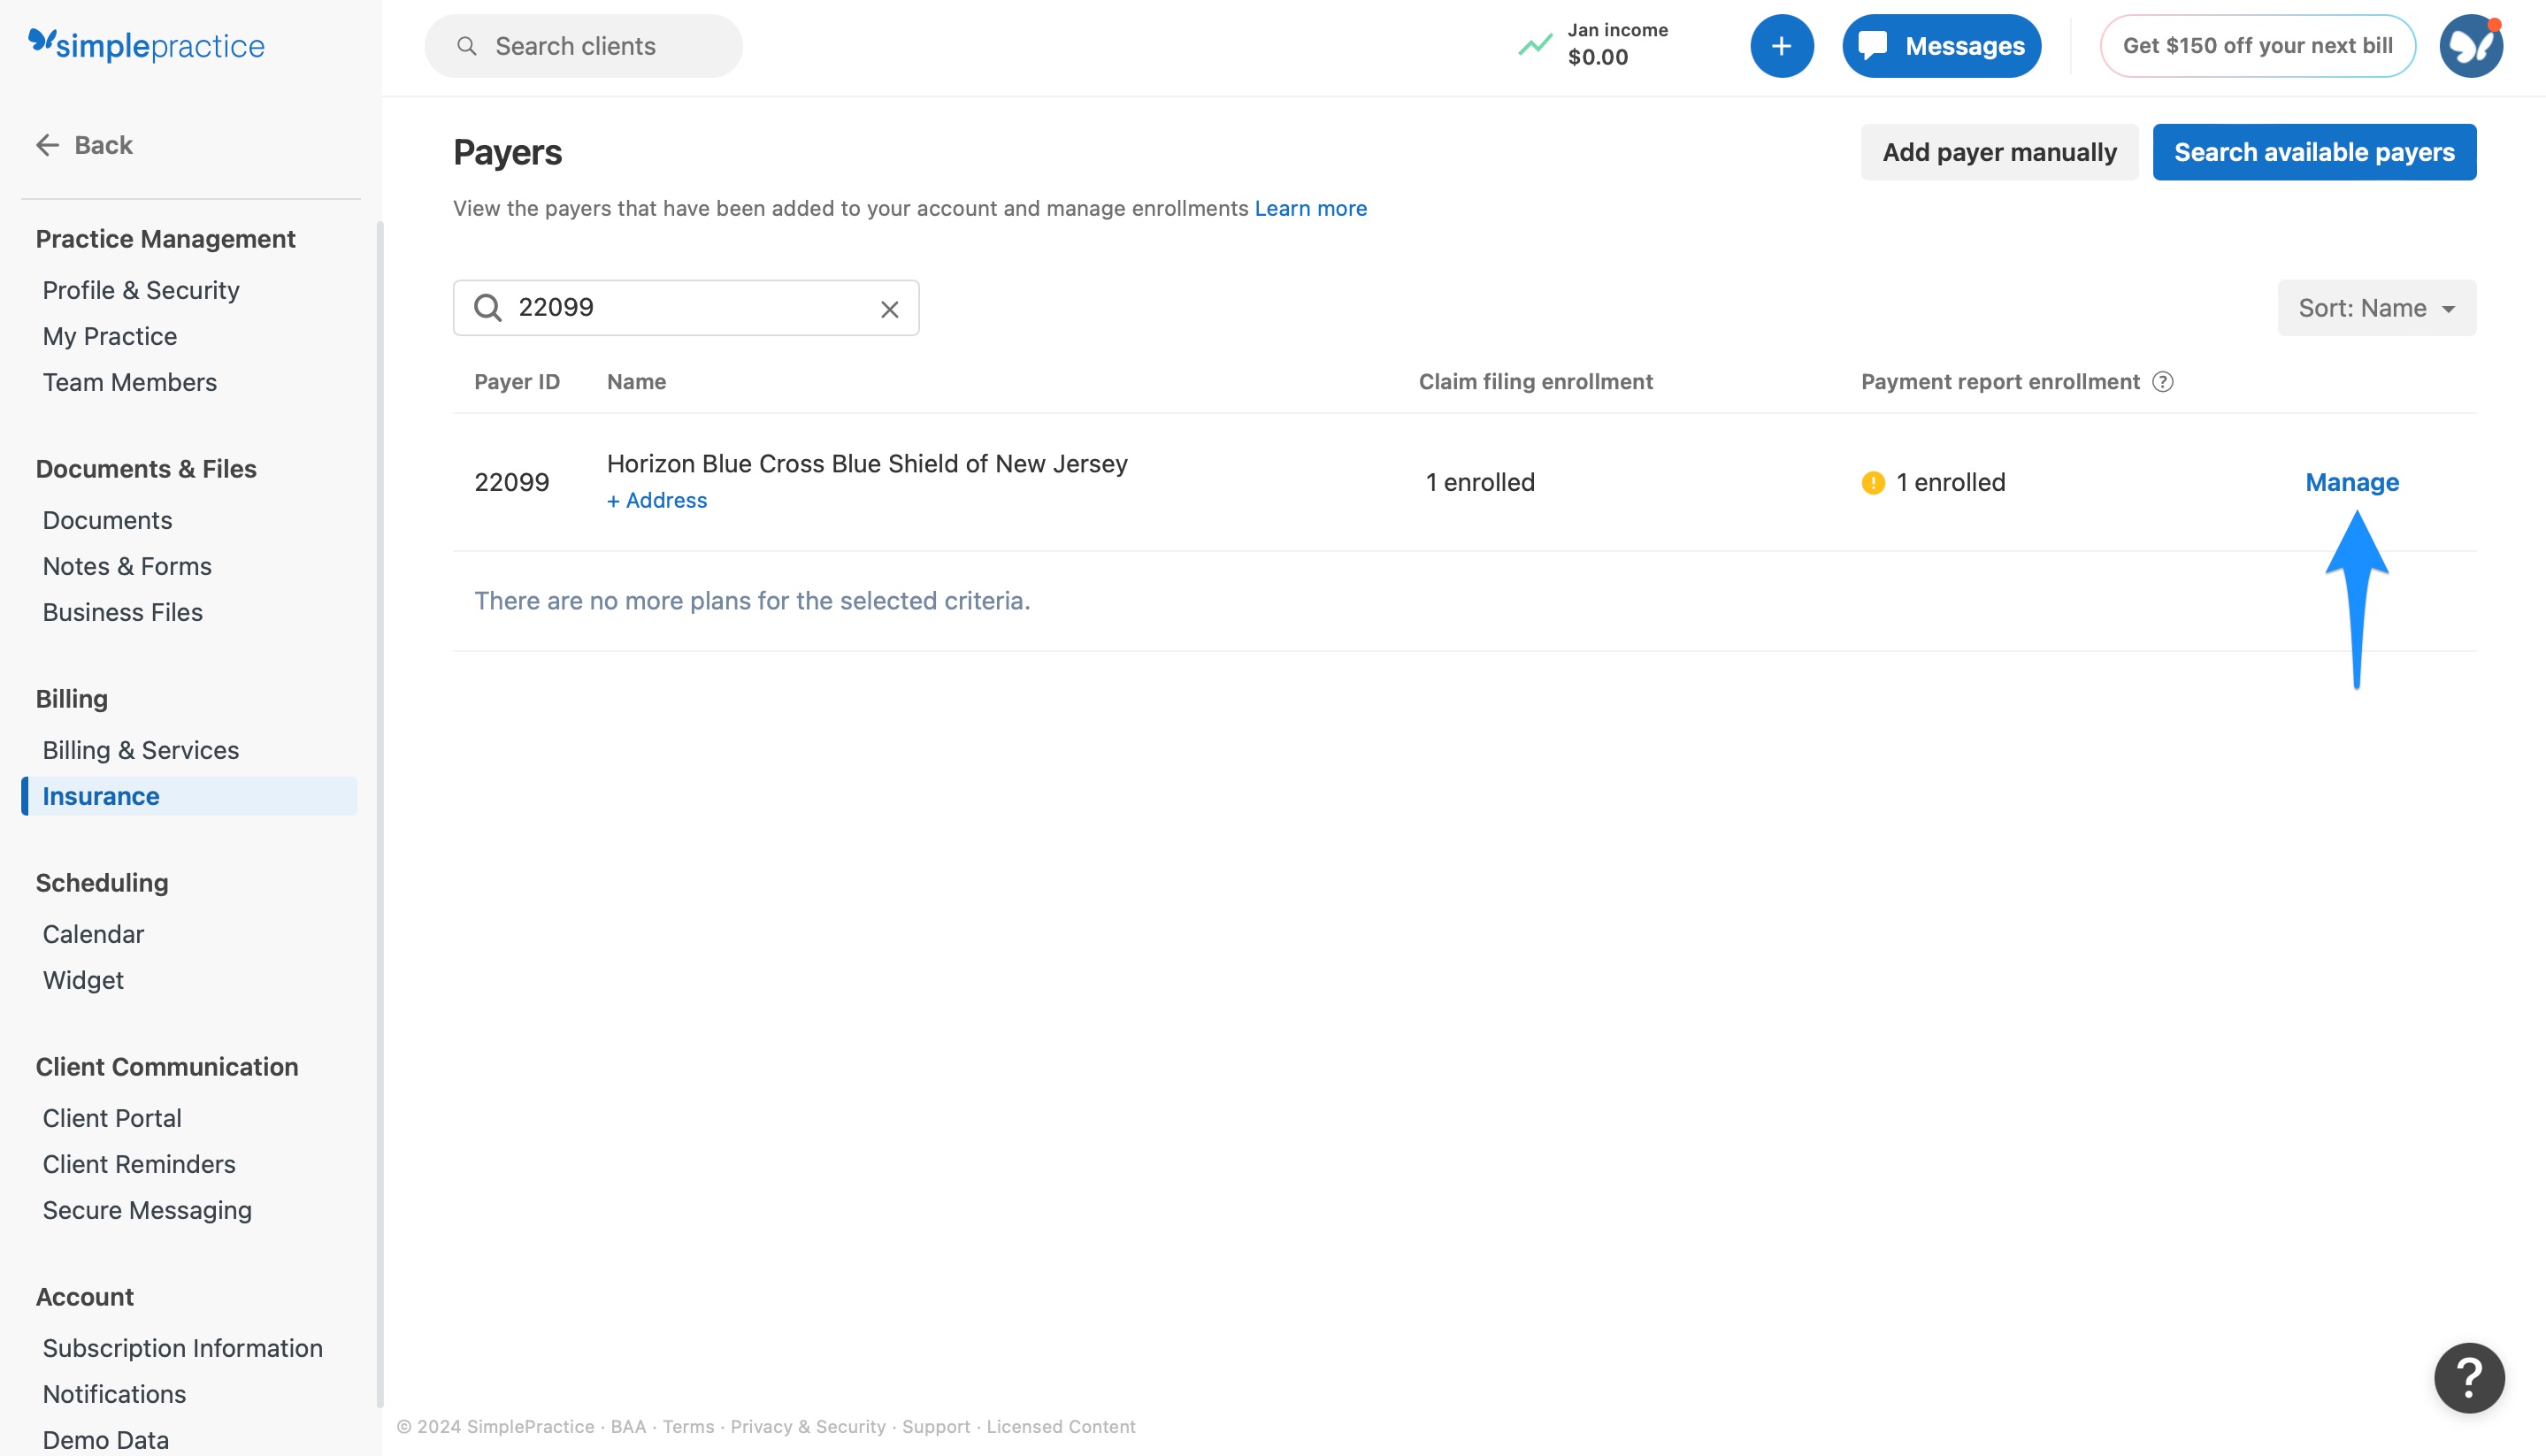Screen dimensions: 2546x1456
Task: Open the help question mark button
Action: (2468, 1377)
